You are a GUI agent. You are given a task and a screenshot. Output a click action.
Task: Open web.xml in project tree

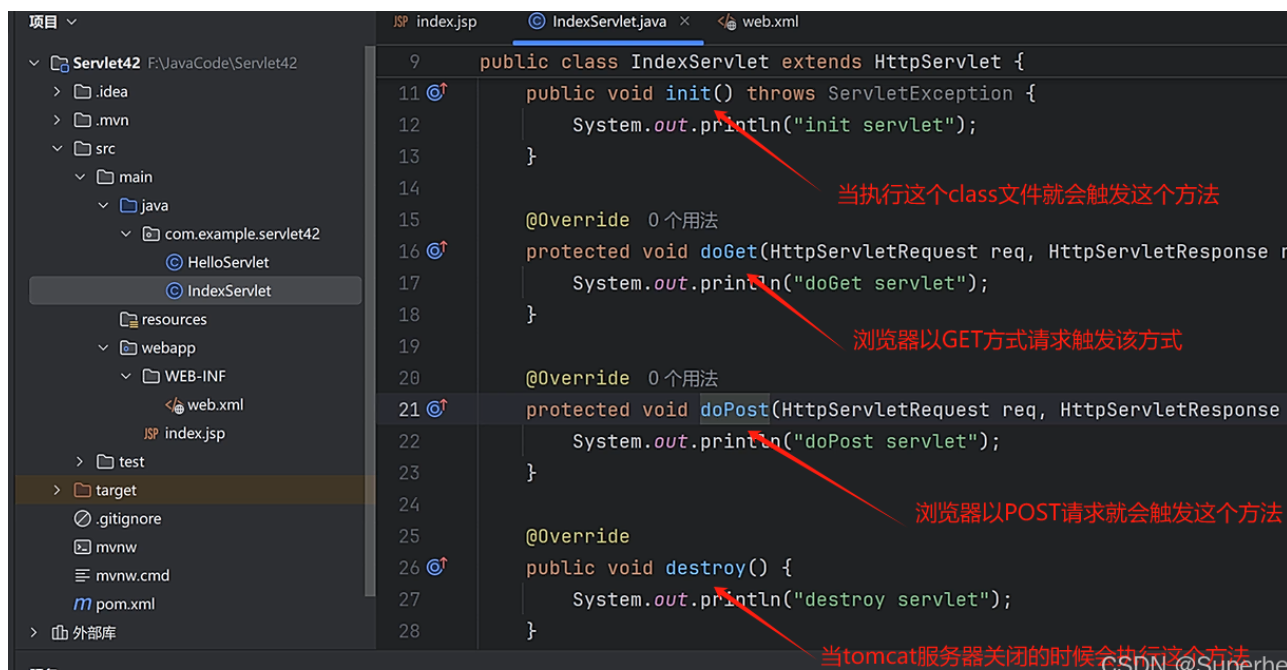(215, 405)
